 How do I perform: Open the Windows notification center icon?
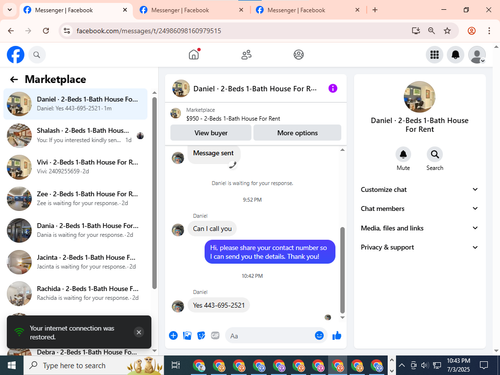pyautogui.click(x=484, y=365)
